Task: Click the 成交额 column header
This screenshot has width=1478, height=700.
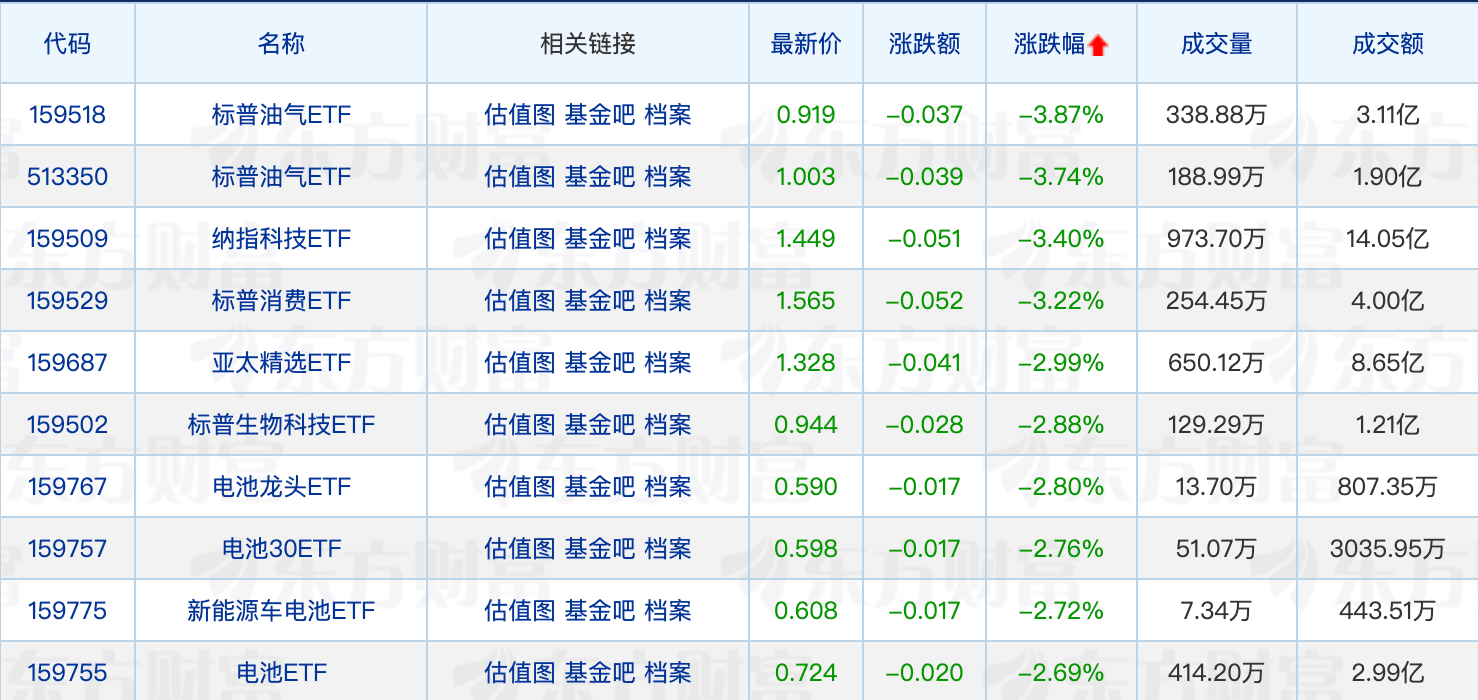Action: point(1387,44)
